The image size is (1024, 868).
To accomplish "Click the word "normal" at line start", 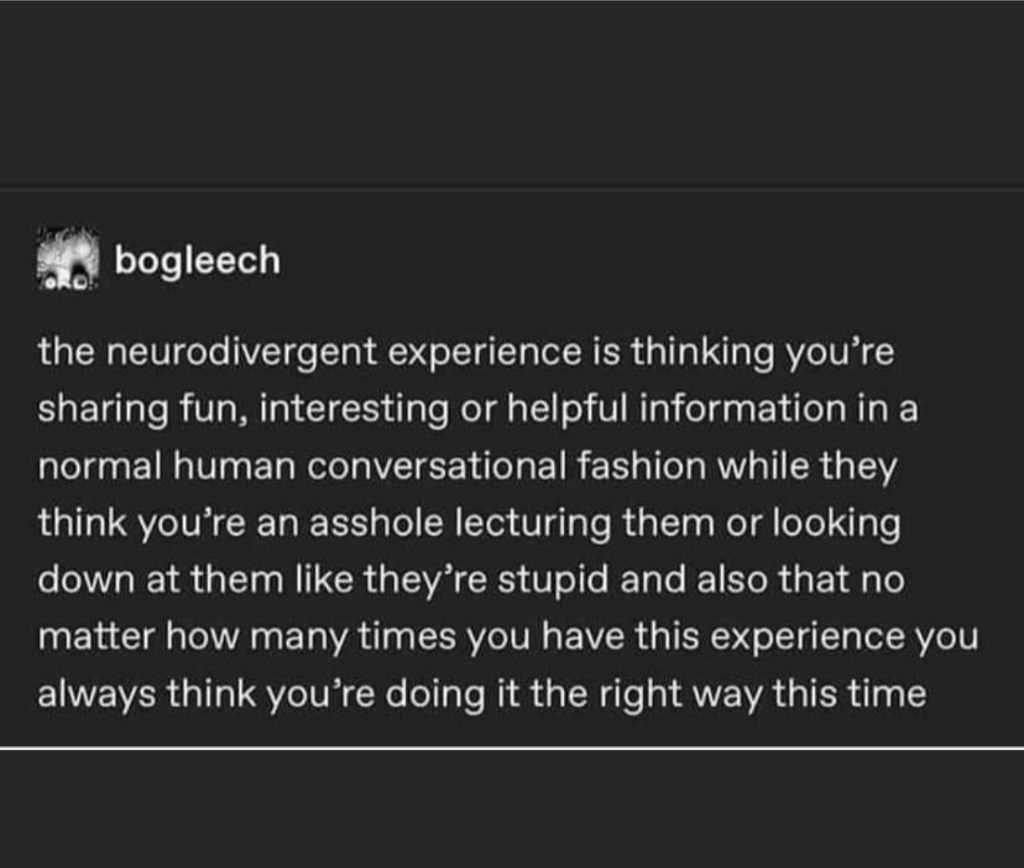I will pos(99,466).
